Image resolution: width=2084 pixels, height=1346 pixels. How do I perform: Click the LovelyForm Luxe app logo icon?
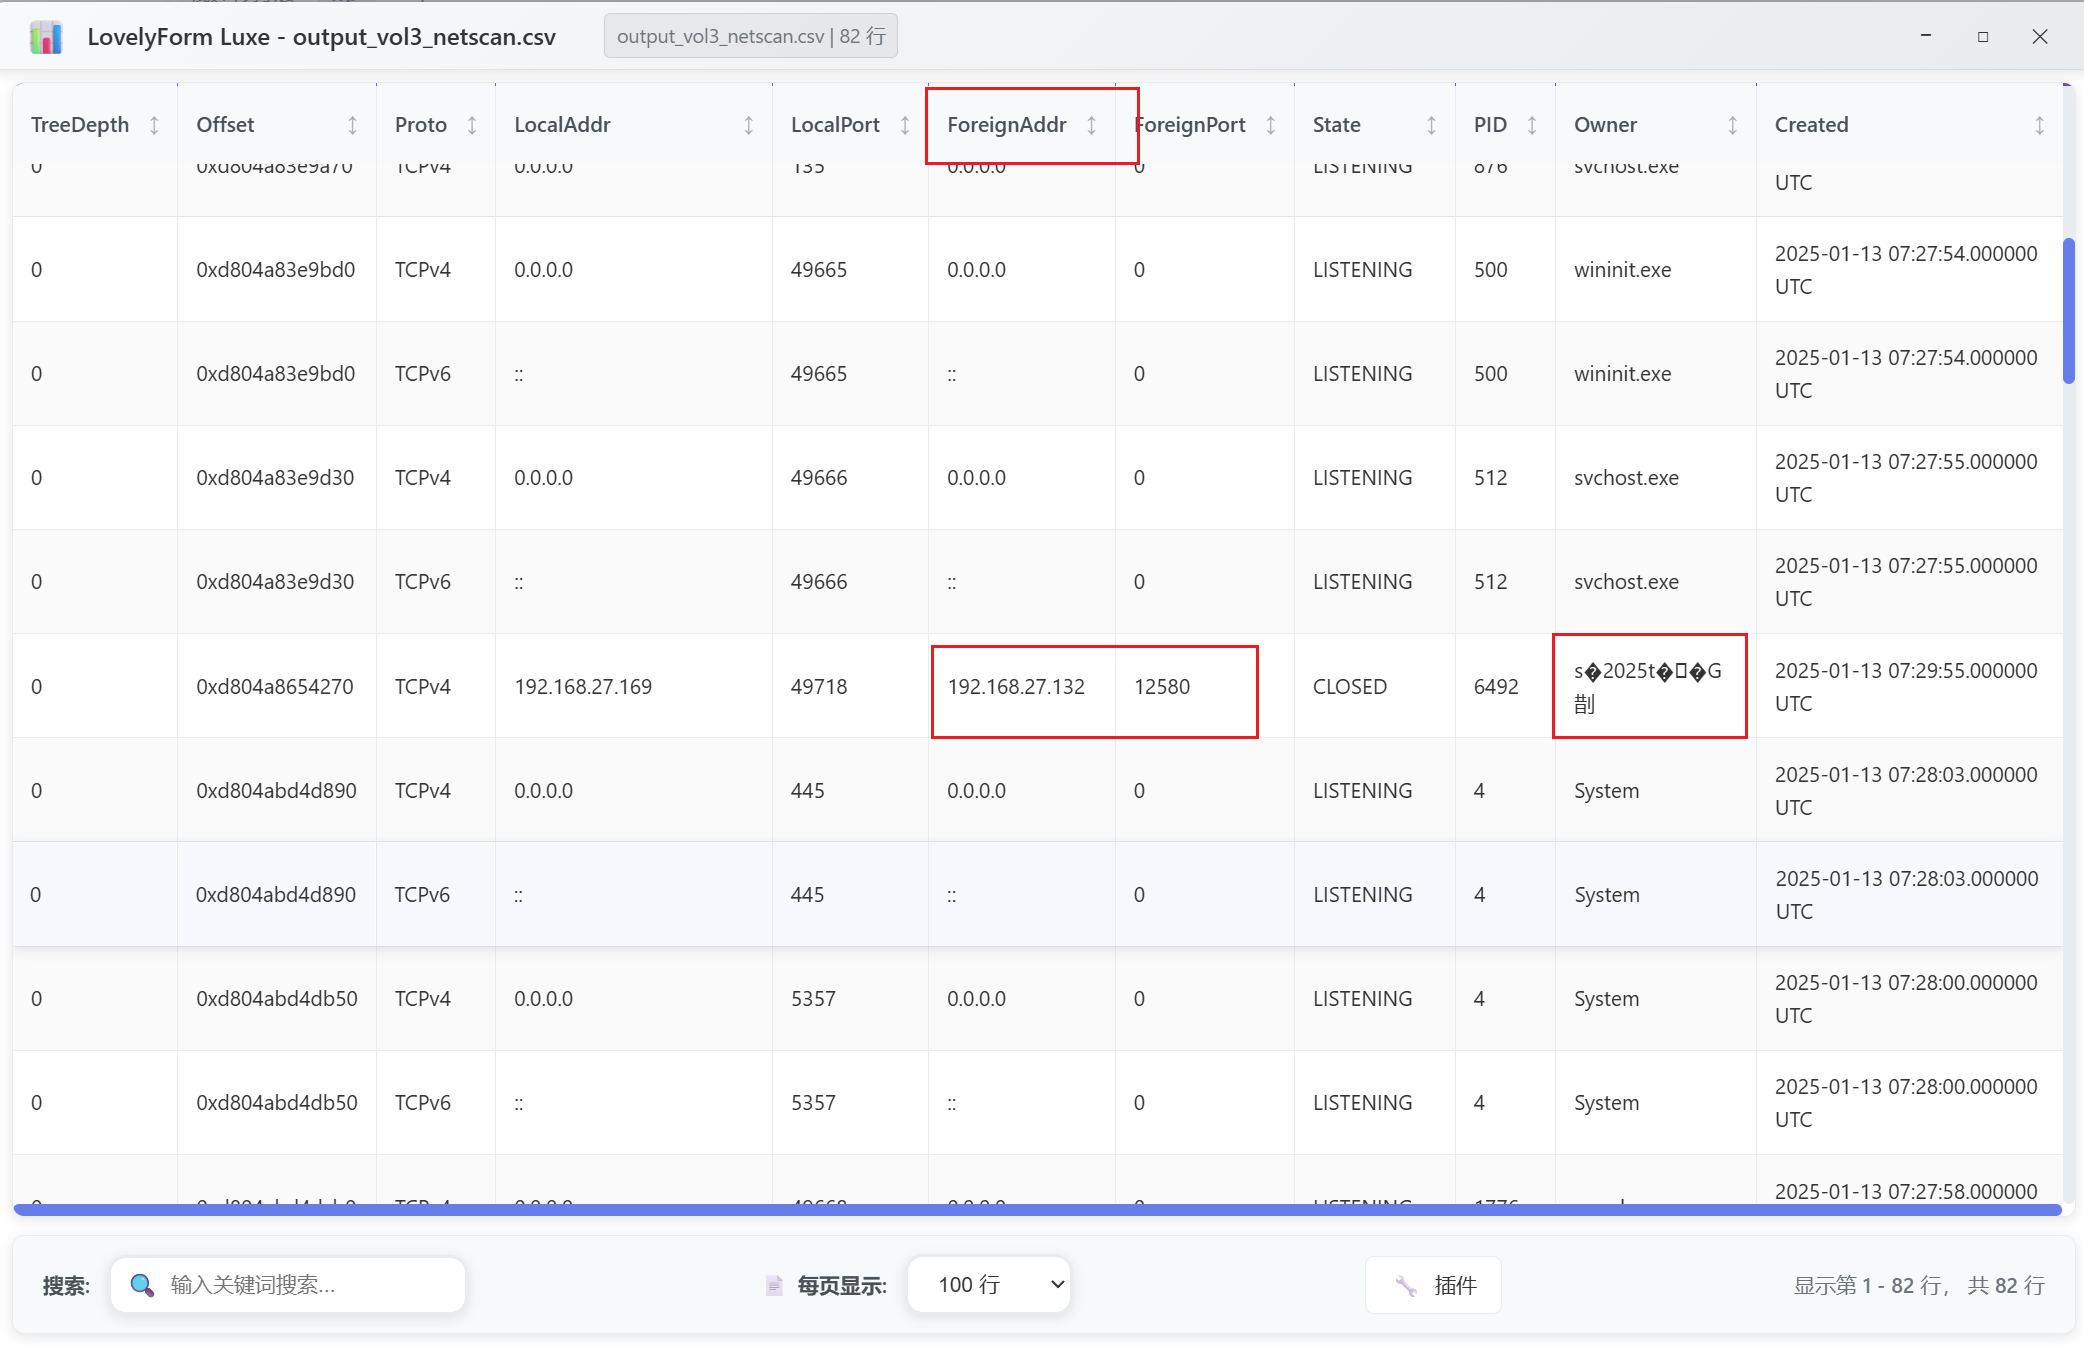tap(46, 37)
